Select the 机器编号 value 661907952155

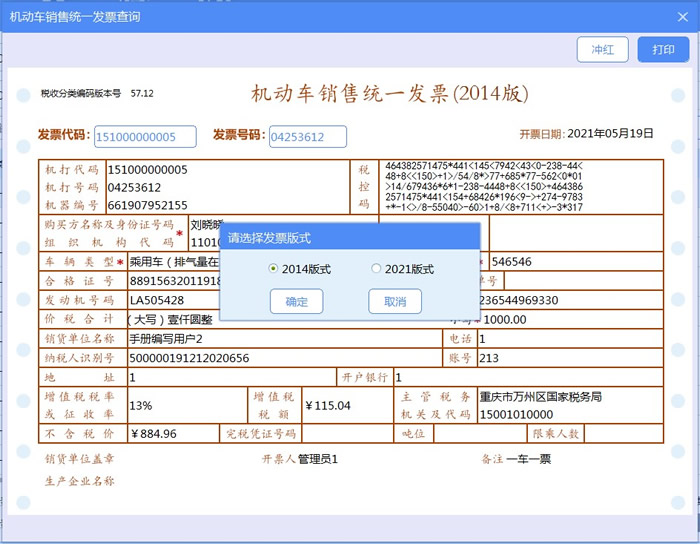[147, 205]
